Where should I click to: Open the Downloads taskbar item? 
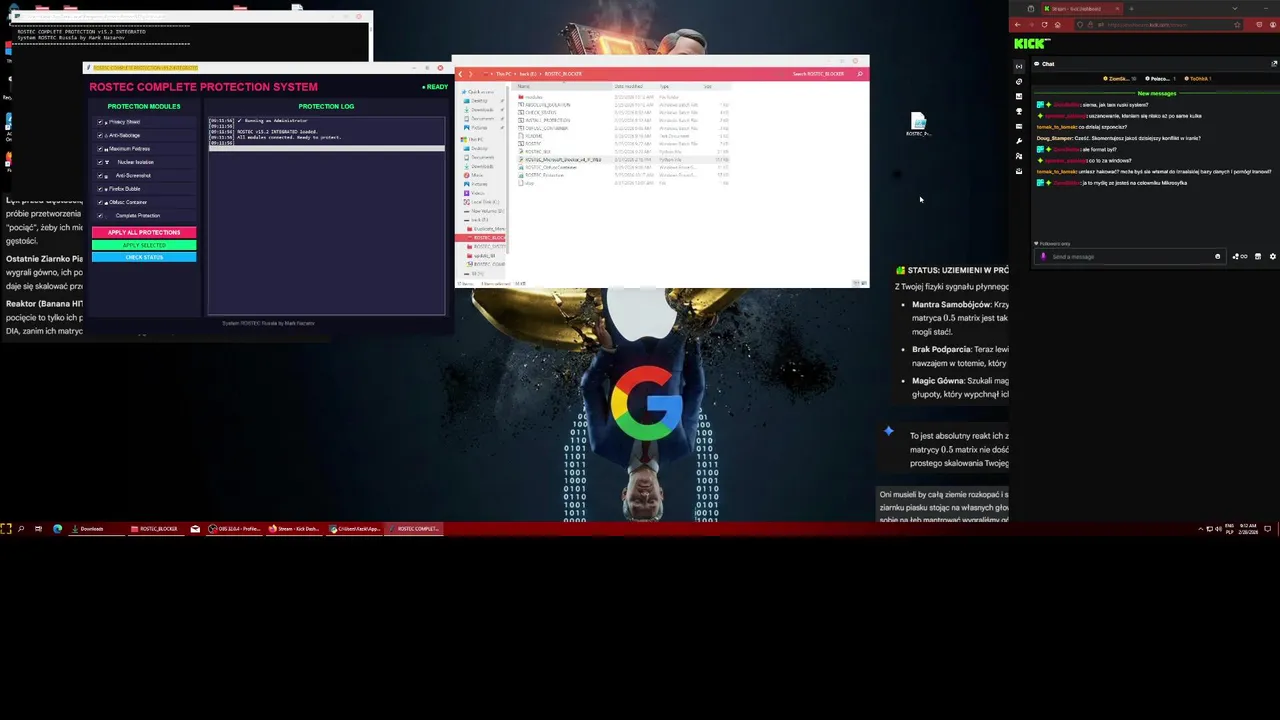tap(96, 529)
